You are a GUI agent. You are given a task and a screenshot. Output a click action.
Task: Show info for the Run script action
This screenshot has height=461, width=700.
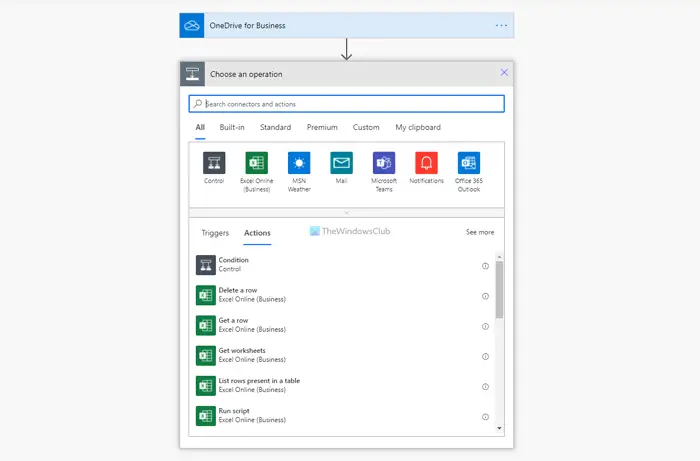coord(485,417)
